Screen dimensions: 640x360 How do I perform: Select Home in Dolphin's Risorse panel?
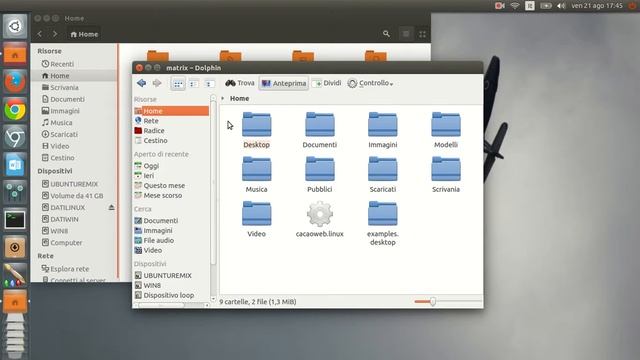click(x=171, y=111)
